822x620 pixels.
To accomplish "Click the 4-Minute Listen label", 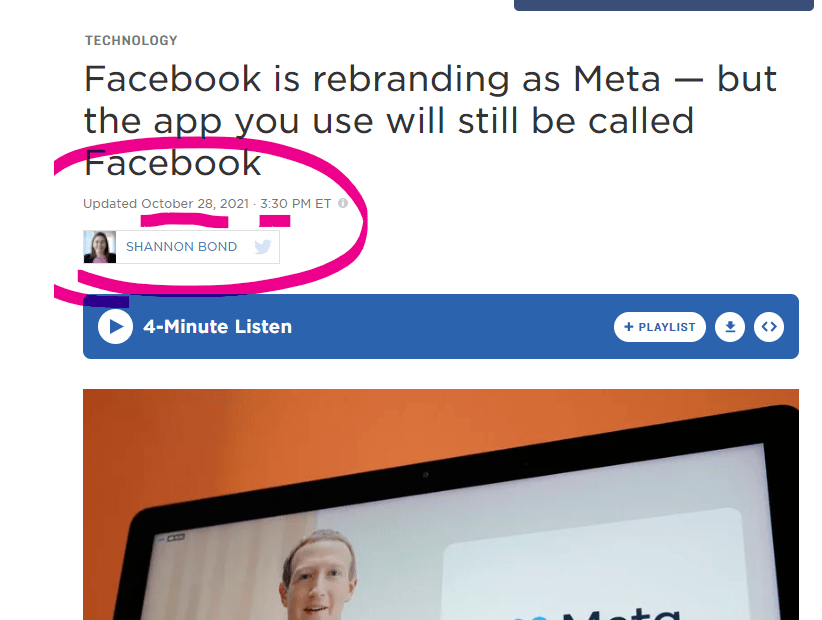I will (218, 327).
